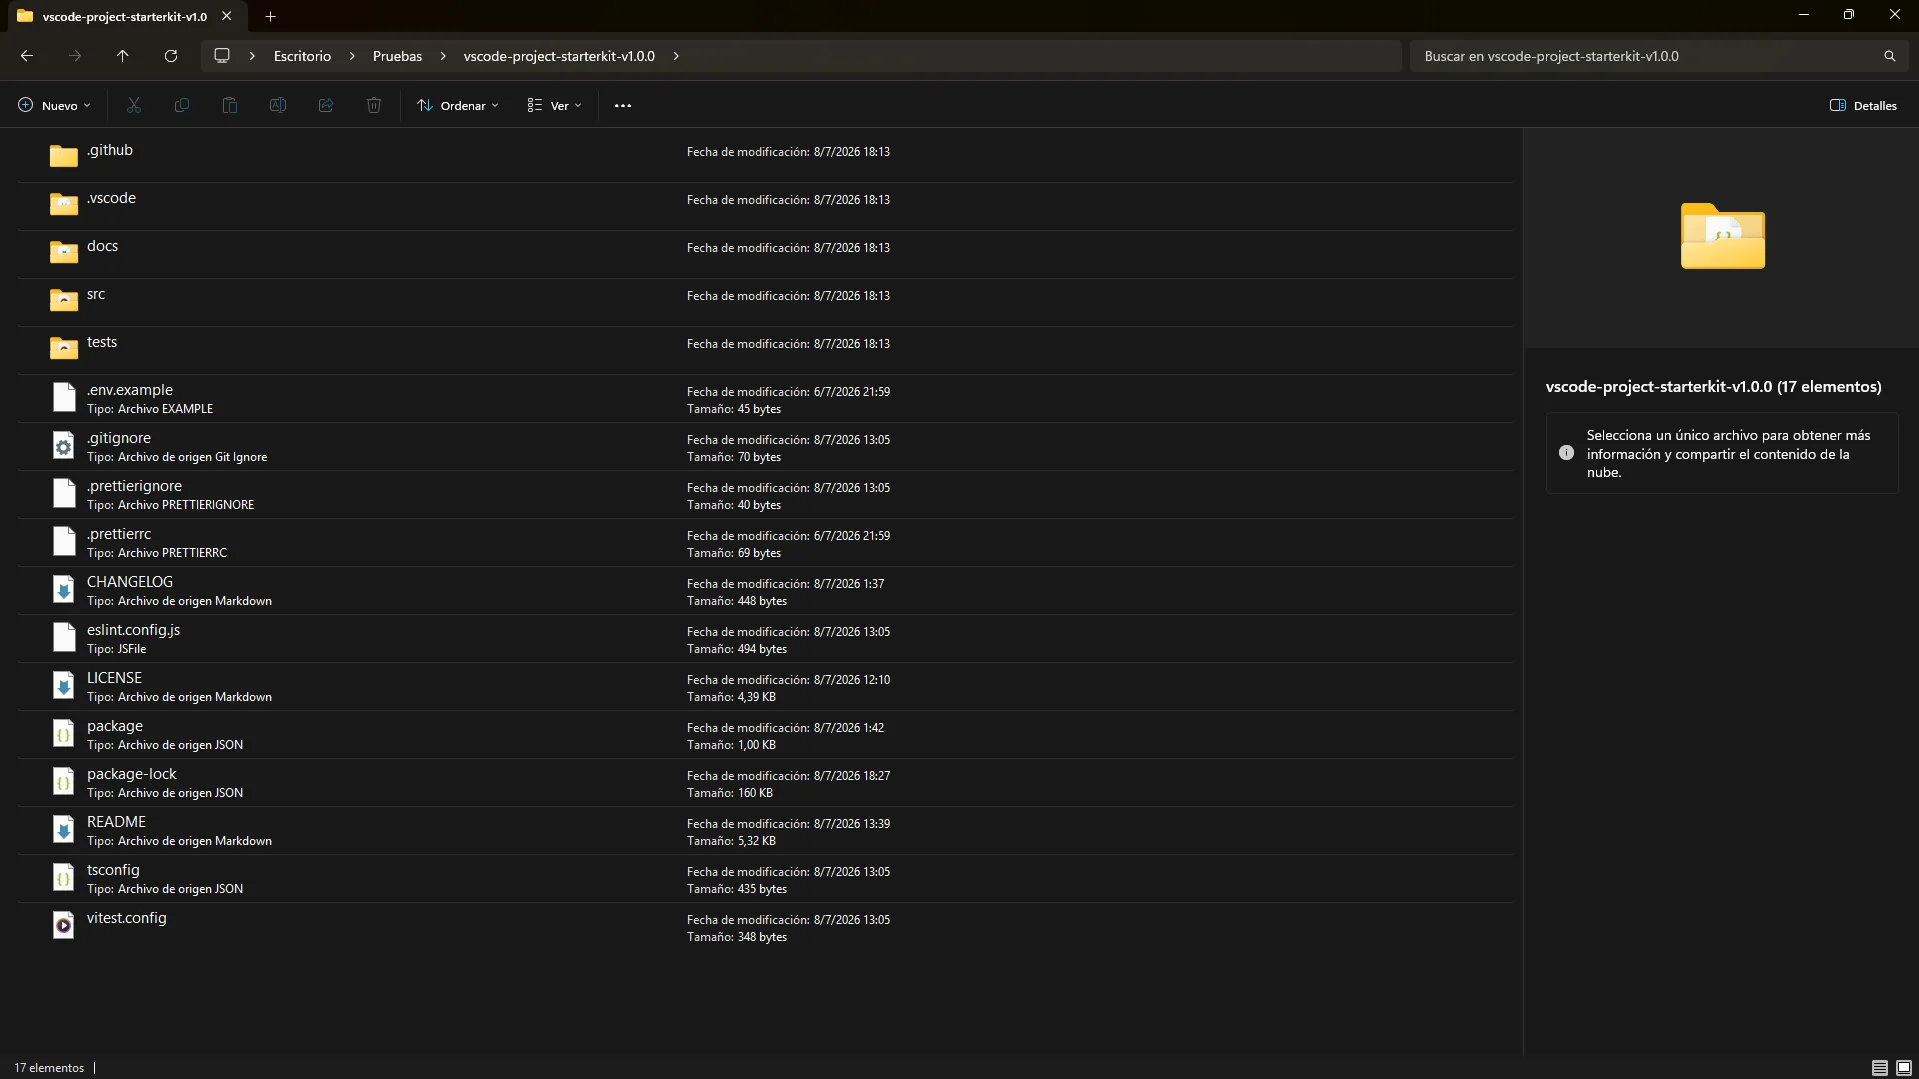1919x1079 pixels.
Task: Close the vscode-project-starterkit tab
Action: click(x=227, y=16)
